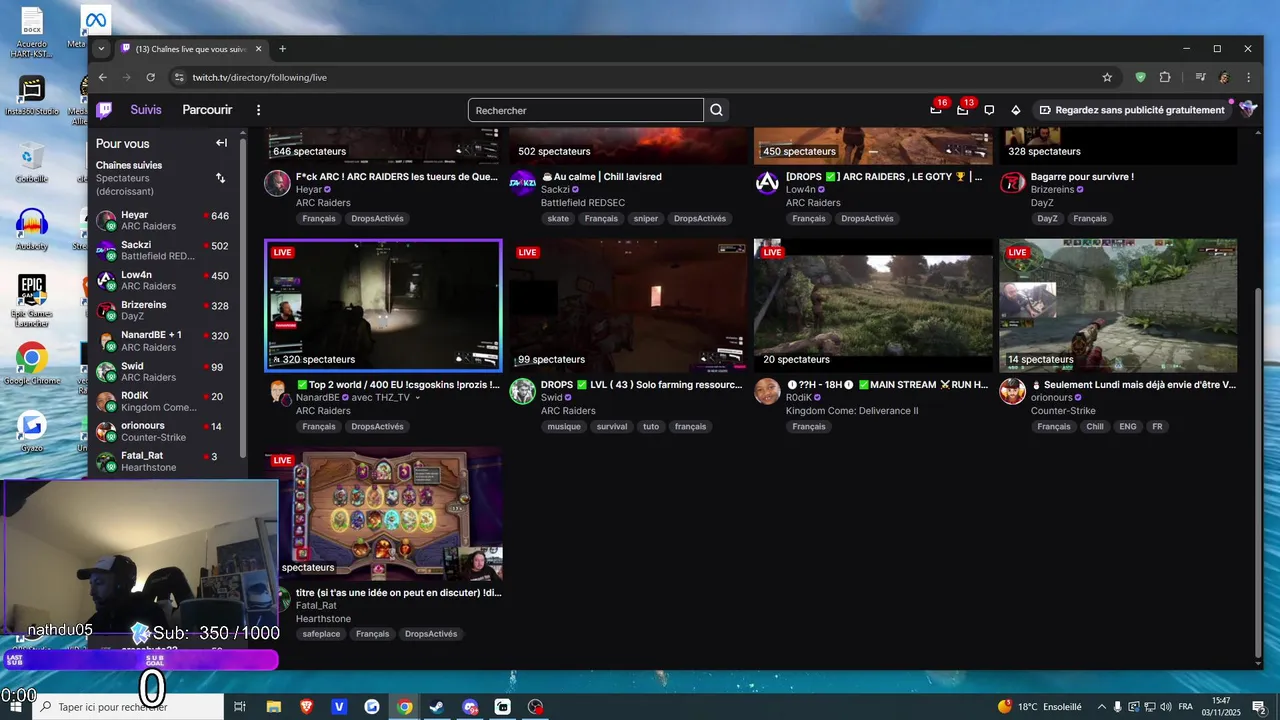
Task: Open the Twitch Bits crown icon
Action: pyautogui.click(x=1015, y=110)
